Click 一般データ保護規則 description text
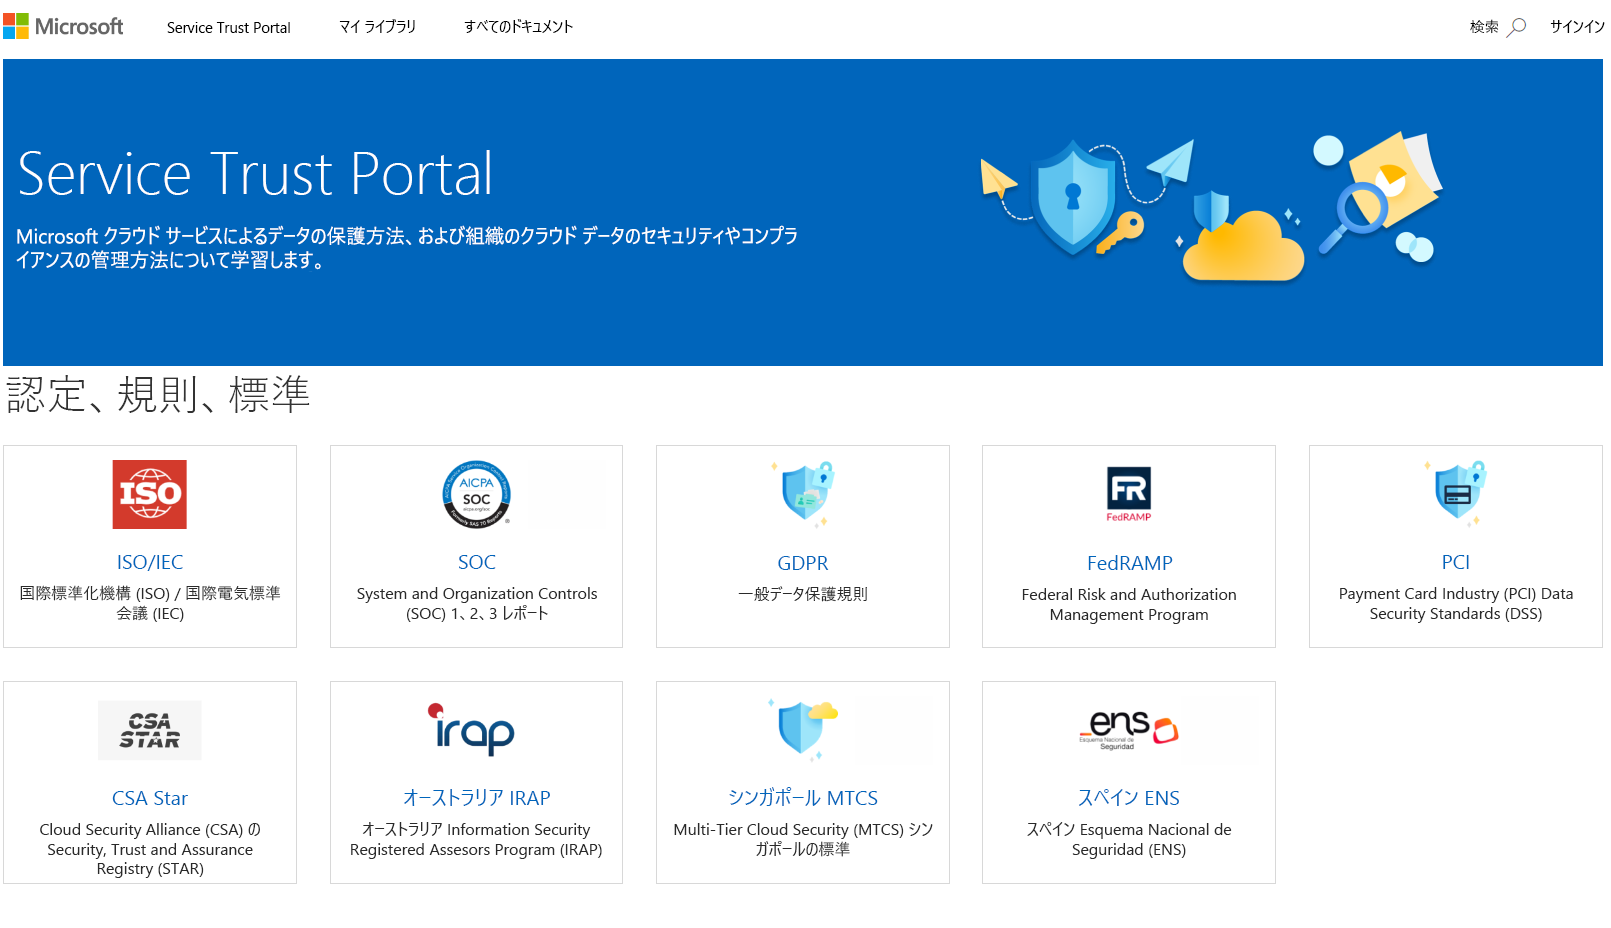The height and width of the screenshot is (928, 1611). [803, 594]
